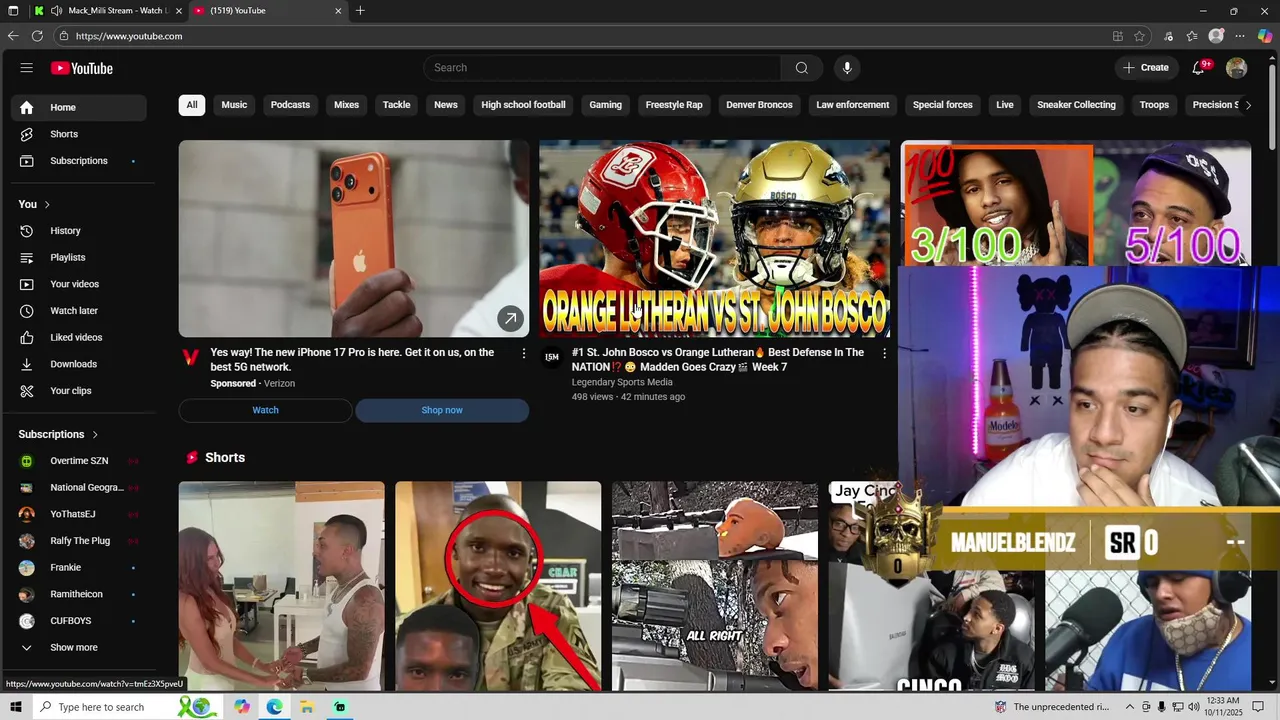Switch to the Mack_Milli Stream browser tab
This screenshot has width=1280, height=720.
[108, 11]
